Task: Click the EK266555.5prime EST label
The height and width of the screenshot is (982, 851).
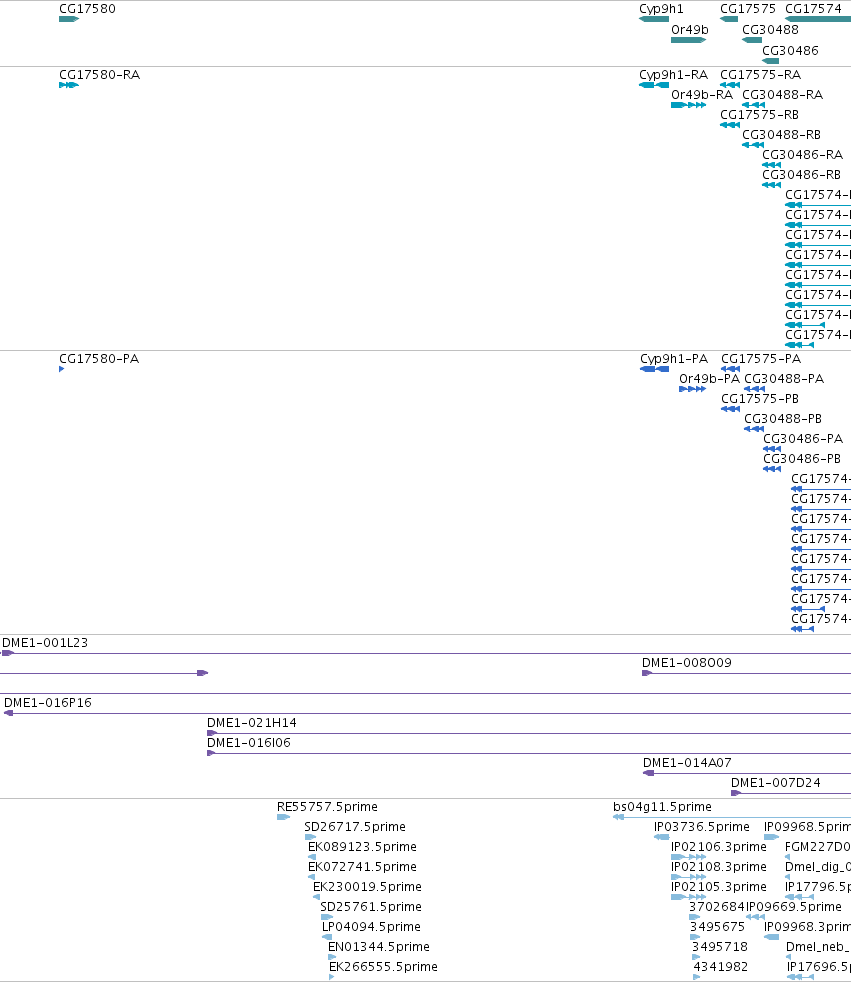Action: tap(383, 968)
